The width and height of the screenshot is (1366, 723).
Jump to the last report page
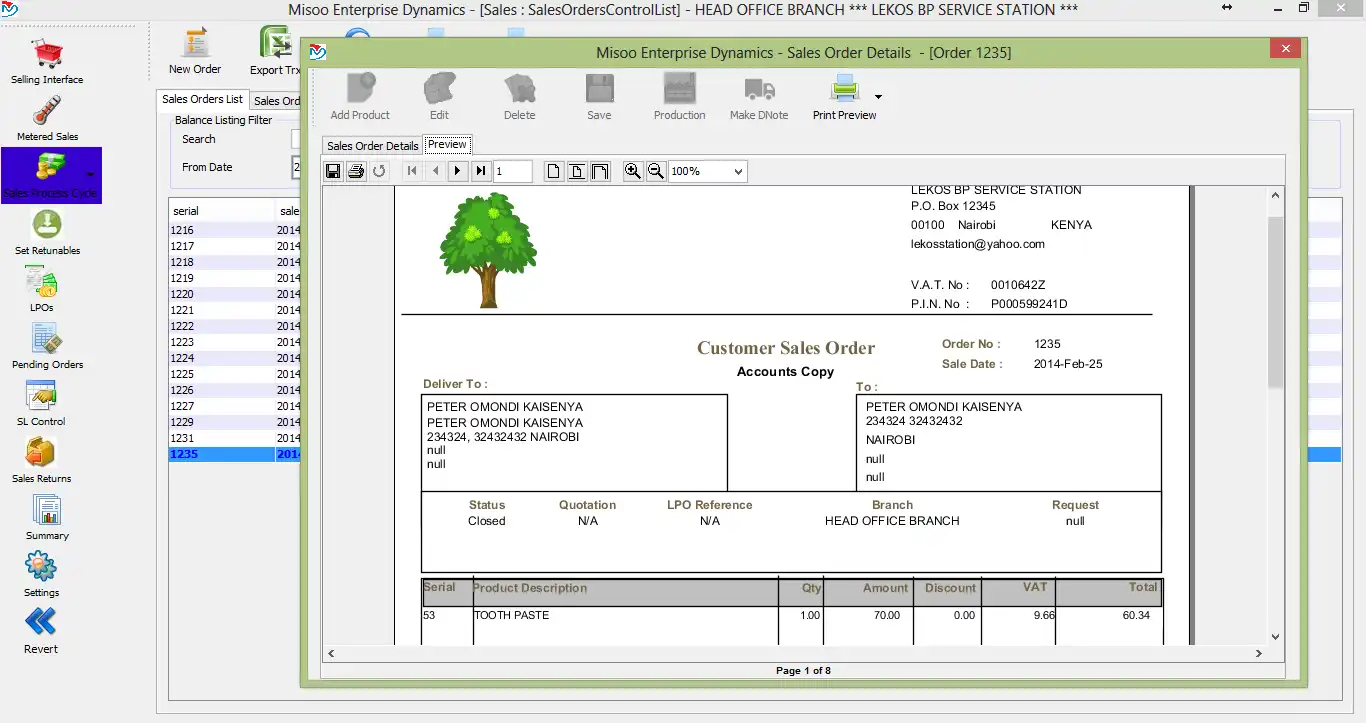tap(481, 171)
